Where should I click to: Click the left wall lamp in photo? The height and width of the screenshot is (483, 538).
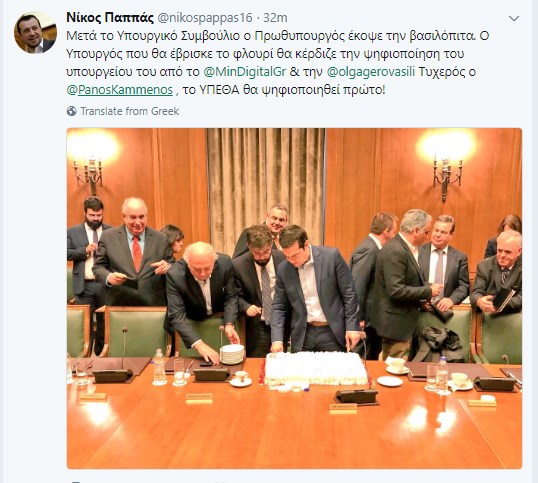tap(90, 172)
